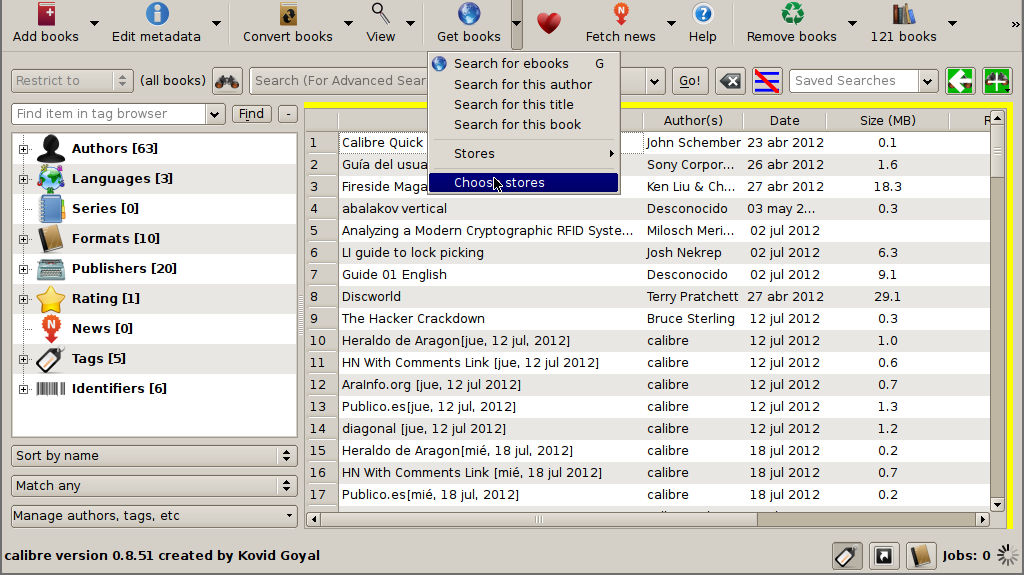The height and width of the screenshot is (575, 1024).
Task: Click the binoculars advanced search icon
Action: coord(227,81)
